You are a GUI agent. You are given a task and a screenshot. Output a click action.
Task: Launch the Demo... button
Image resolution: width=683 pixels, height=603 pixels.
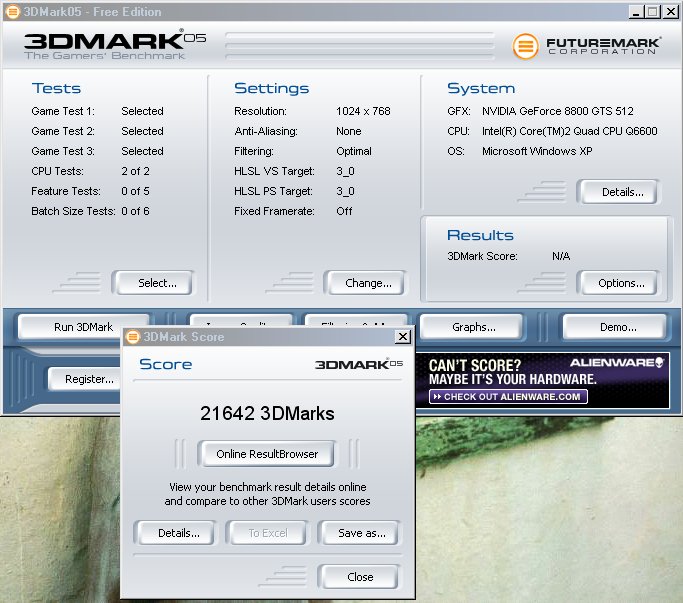click(615, 327)
